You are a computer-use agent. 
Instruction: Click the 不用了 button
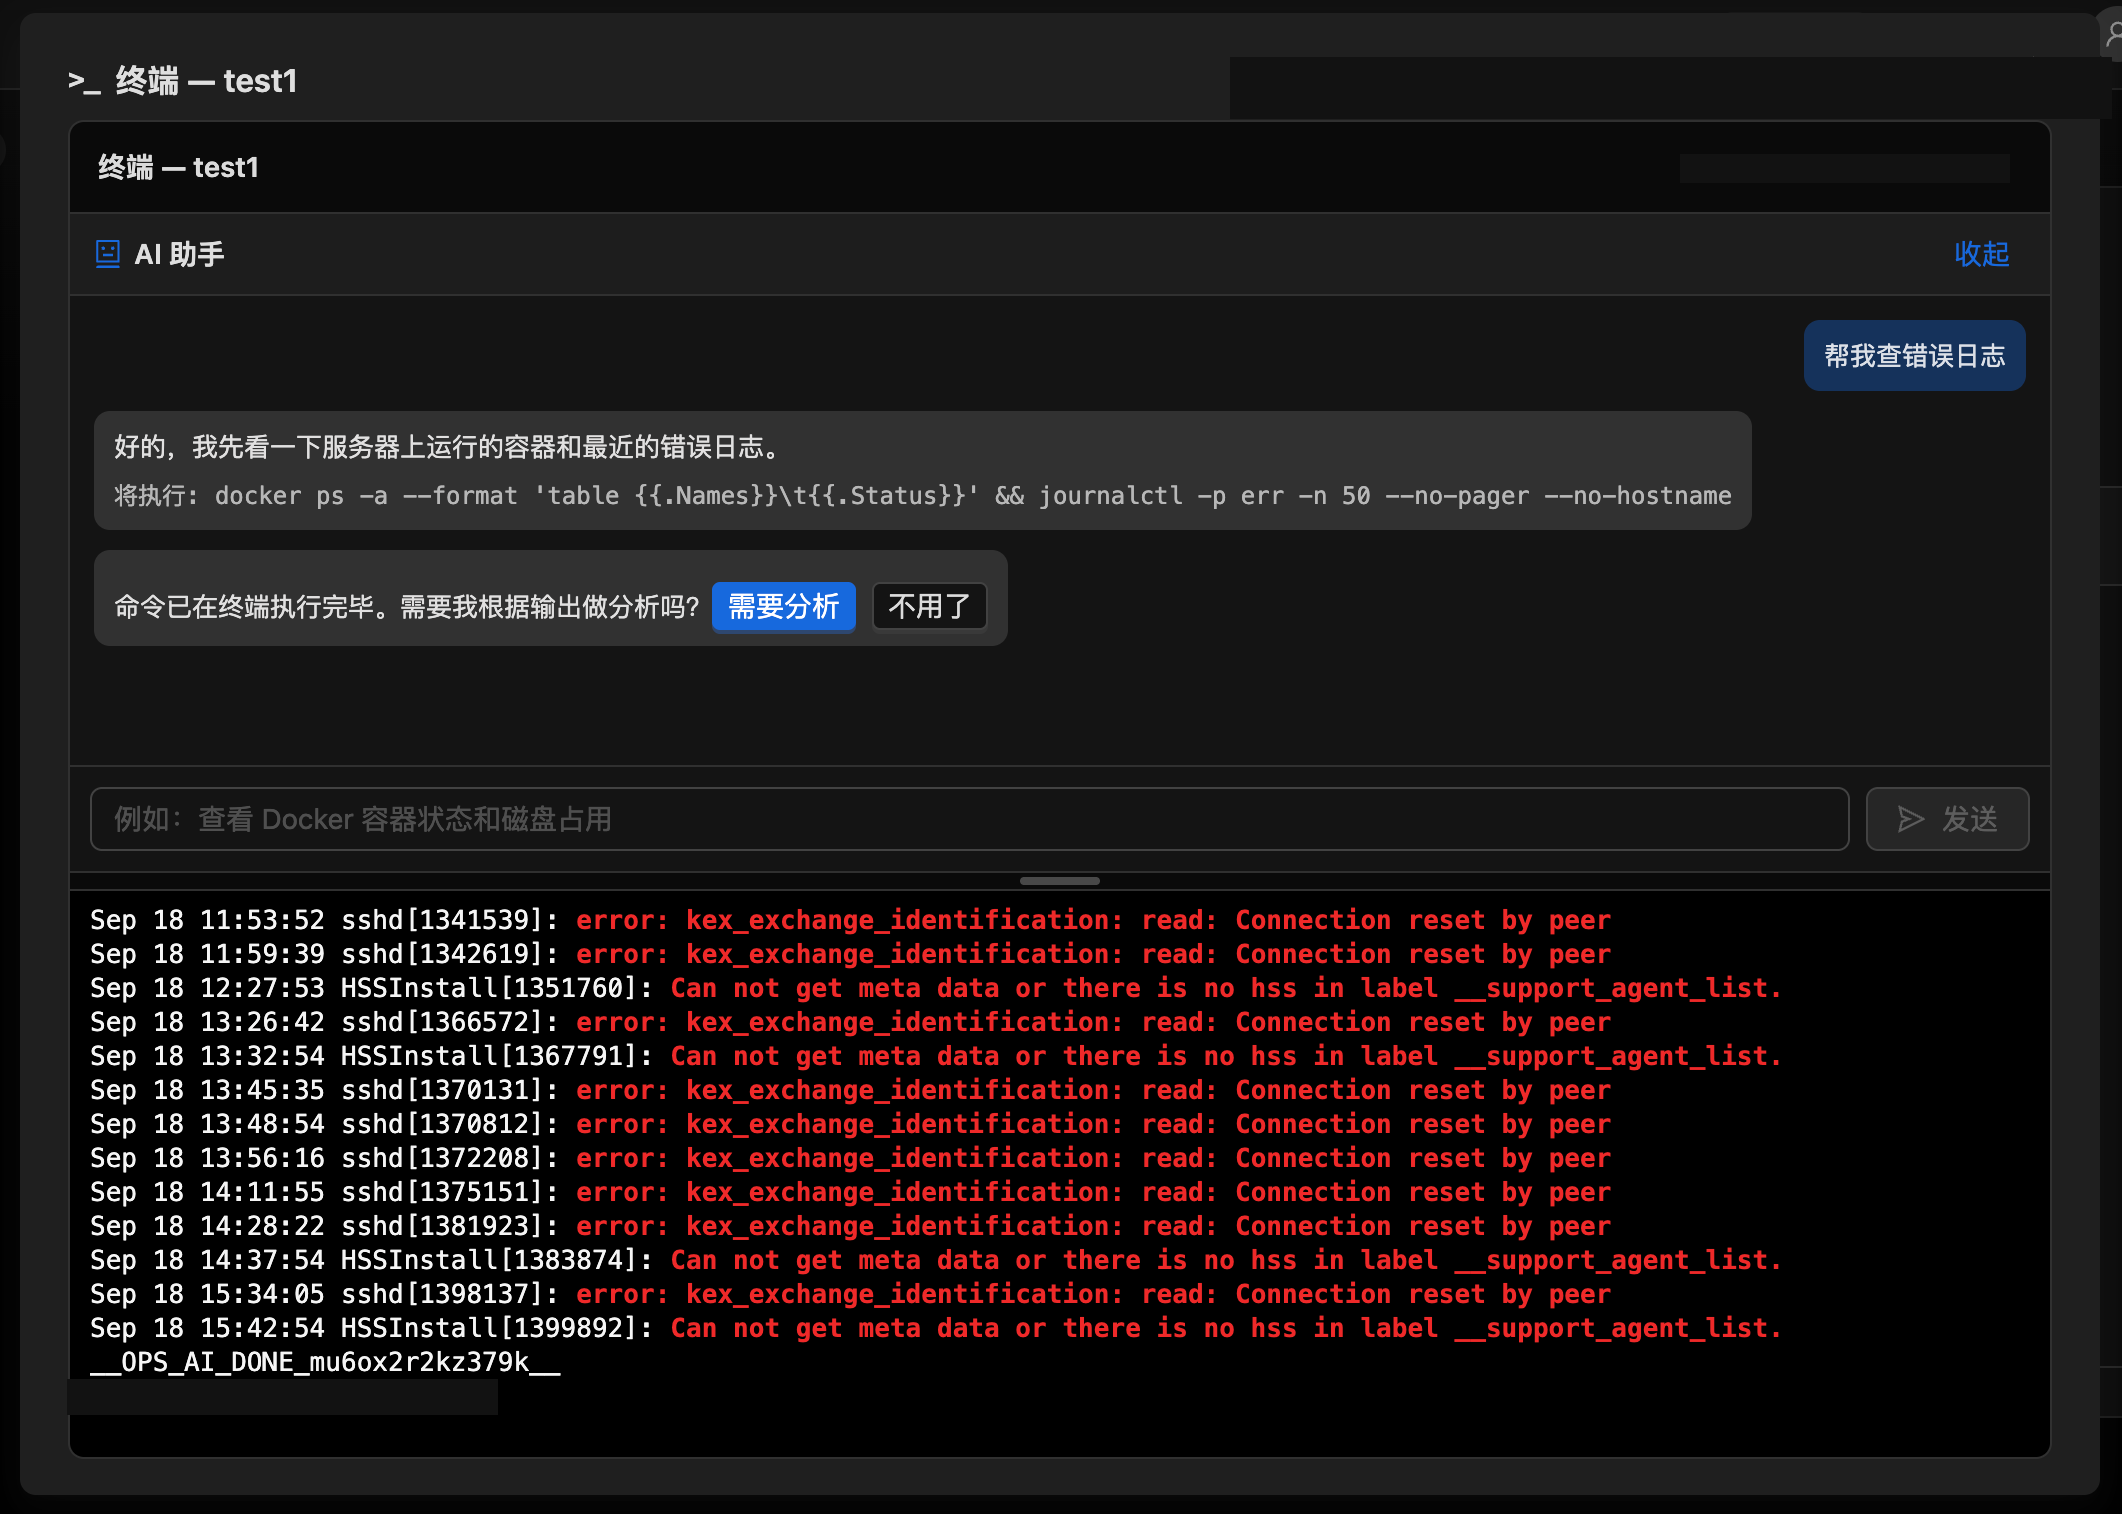point(929,606)
